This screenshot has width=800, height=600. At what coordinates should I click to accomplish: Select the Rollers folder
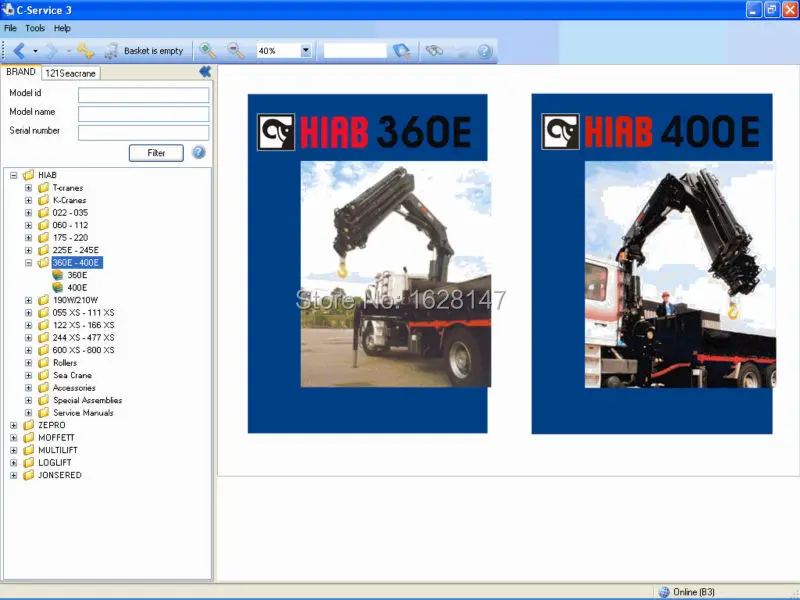[x=65, y=363]
